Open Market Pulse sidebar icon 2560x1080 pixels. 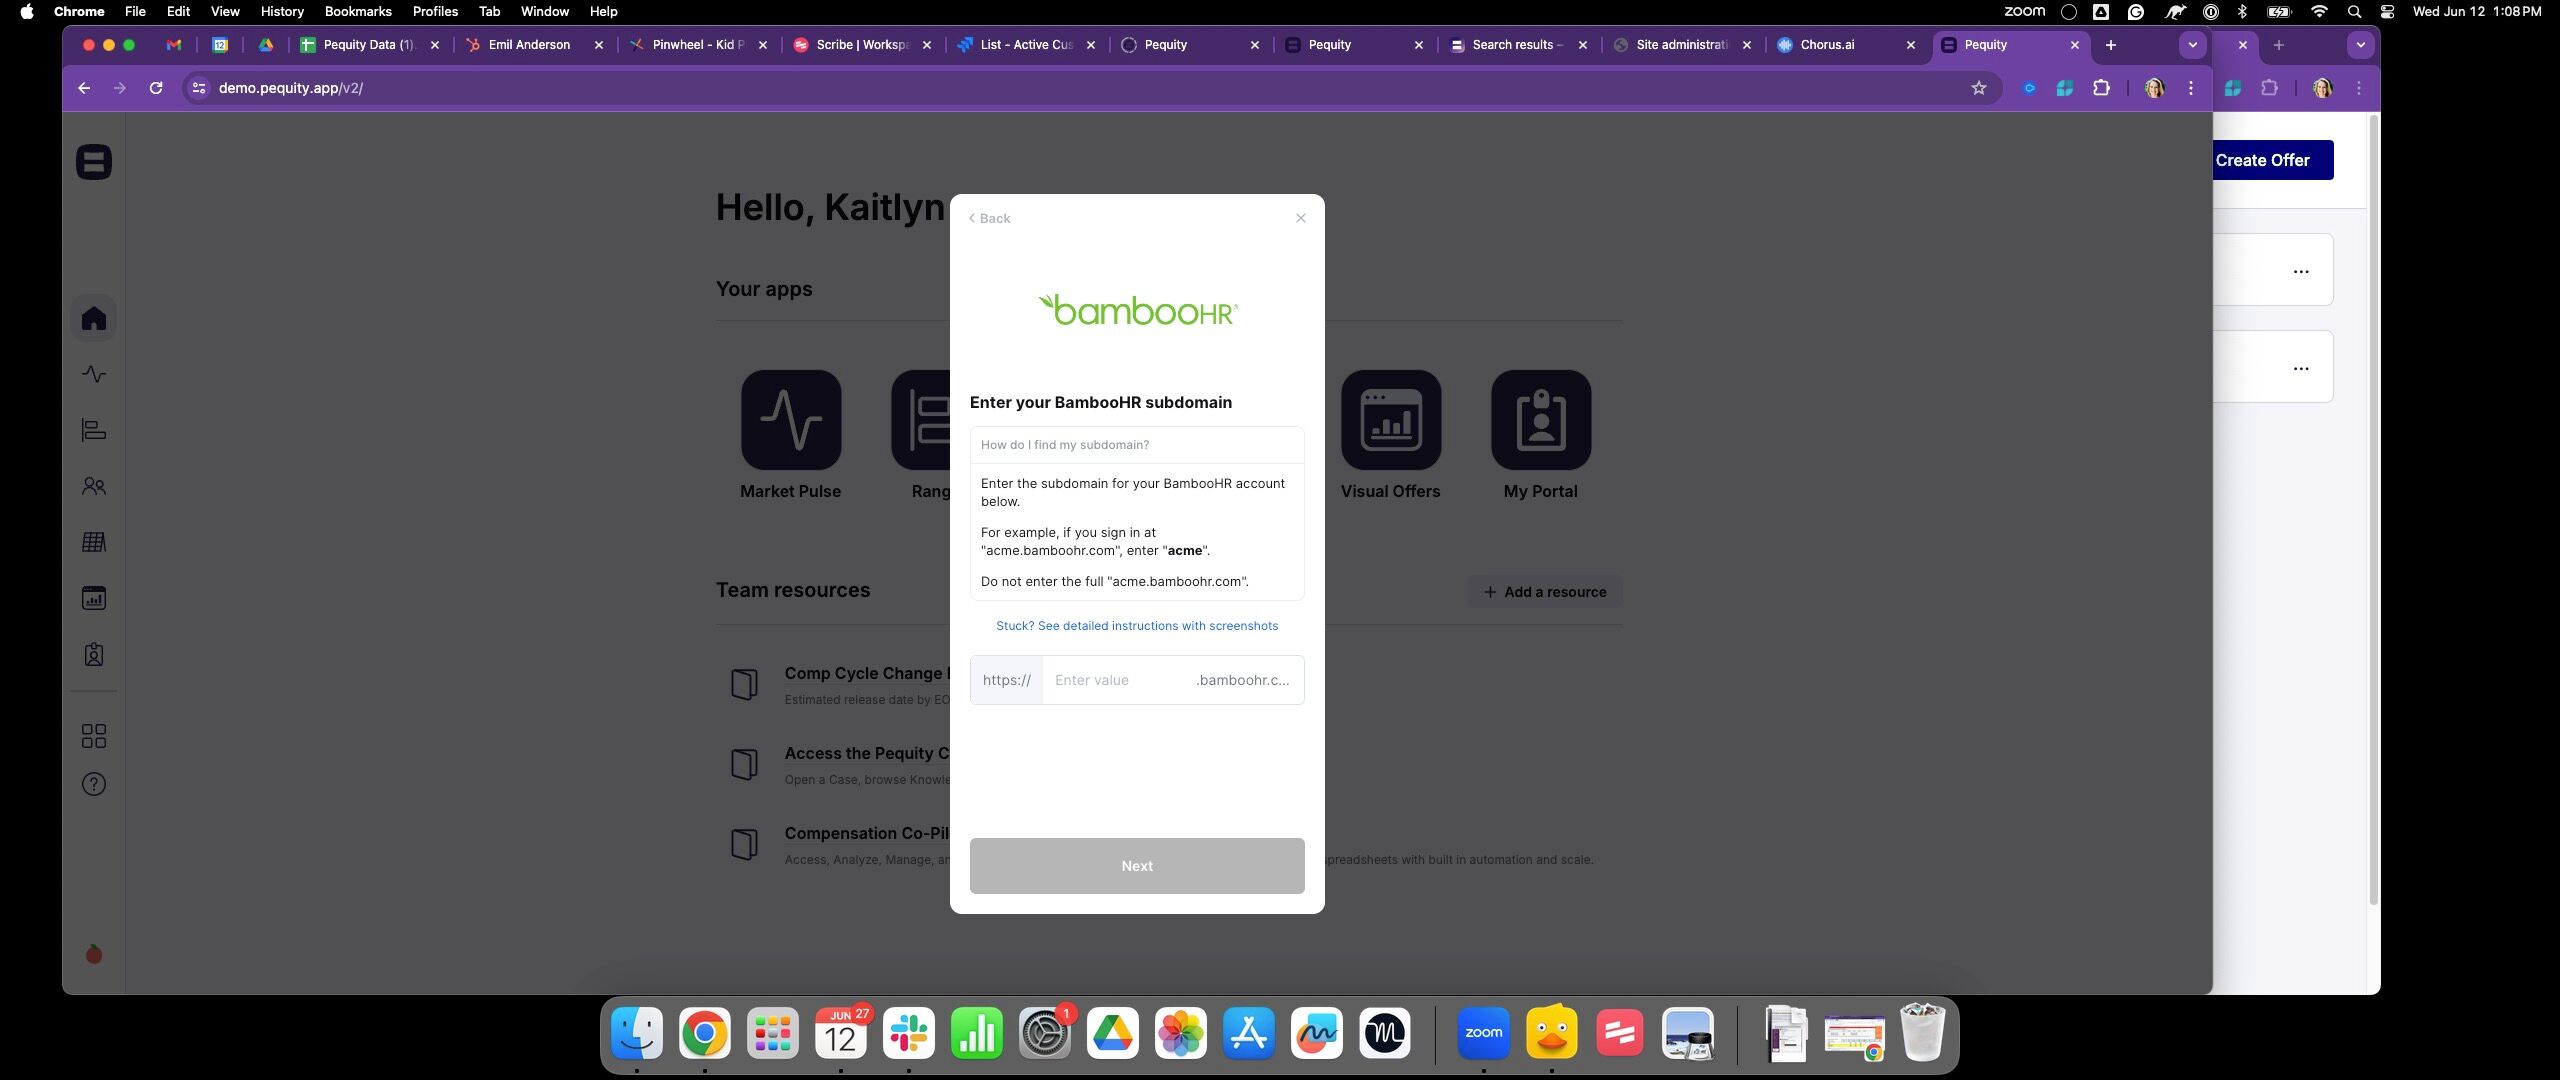point(94,374)
